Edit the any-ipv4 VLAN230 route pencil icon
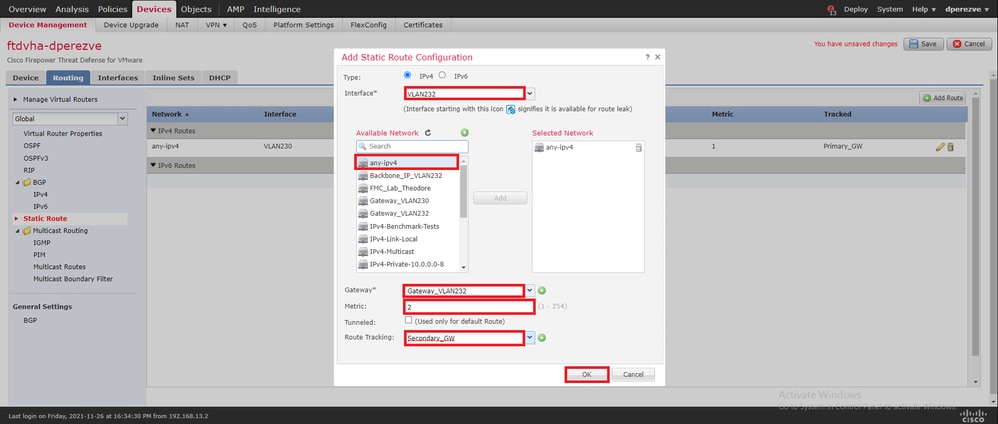 (x=940, y=147)
